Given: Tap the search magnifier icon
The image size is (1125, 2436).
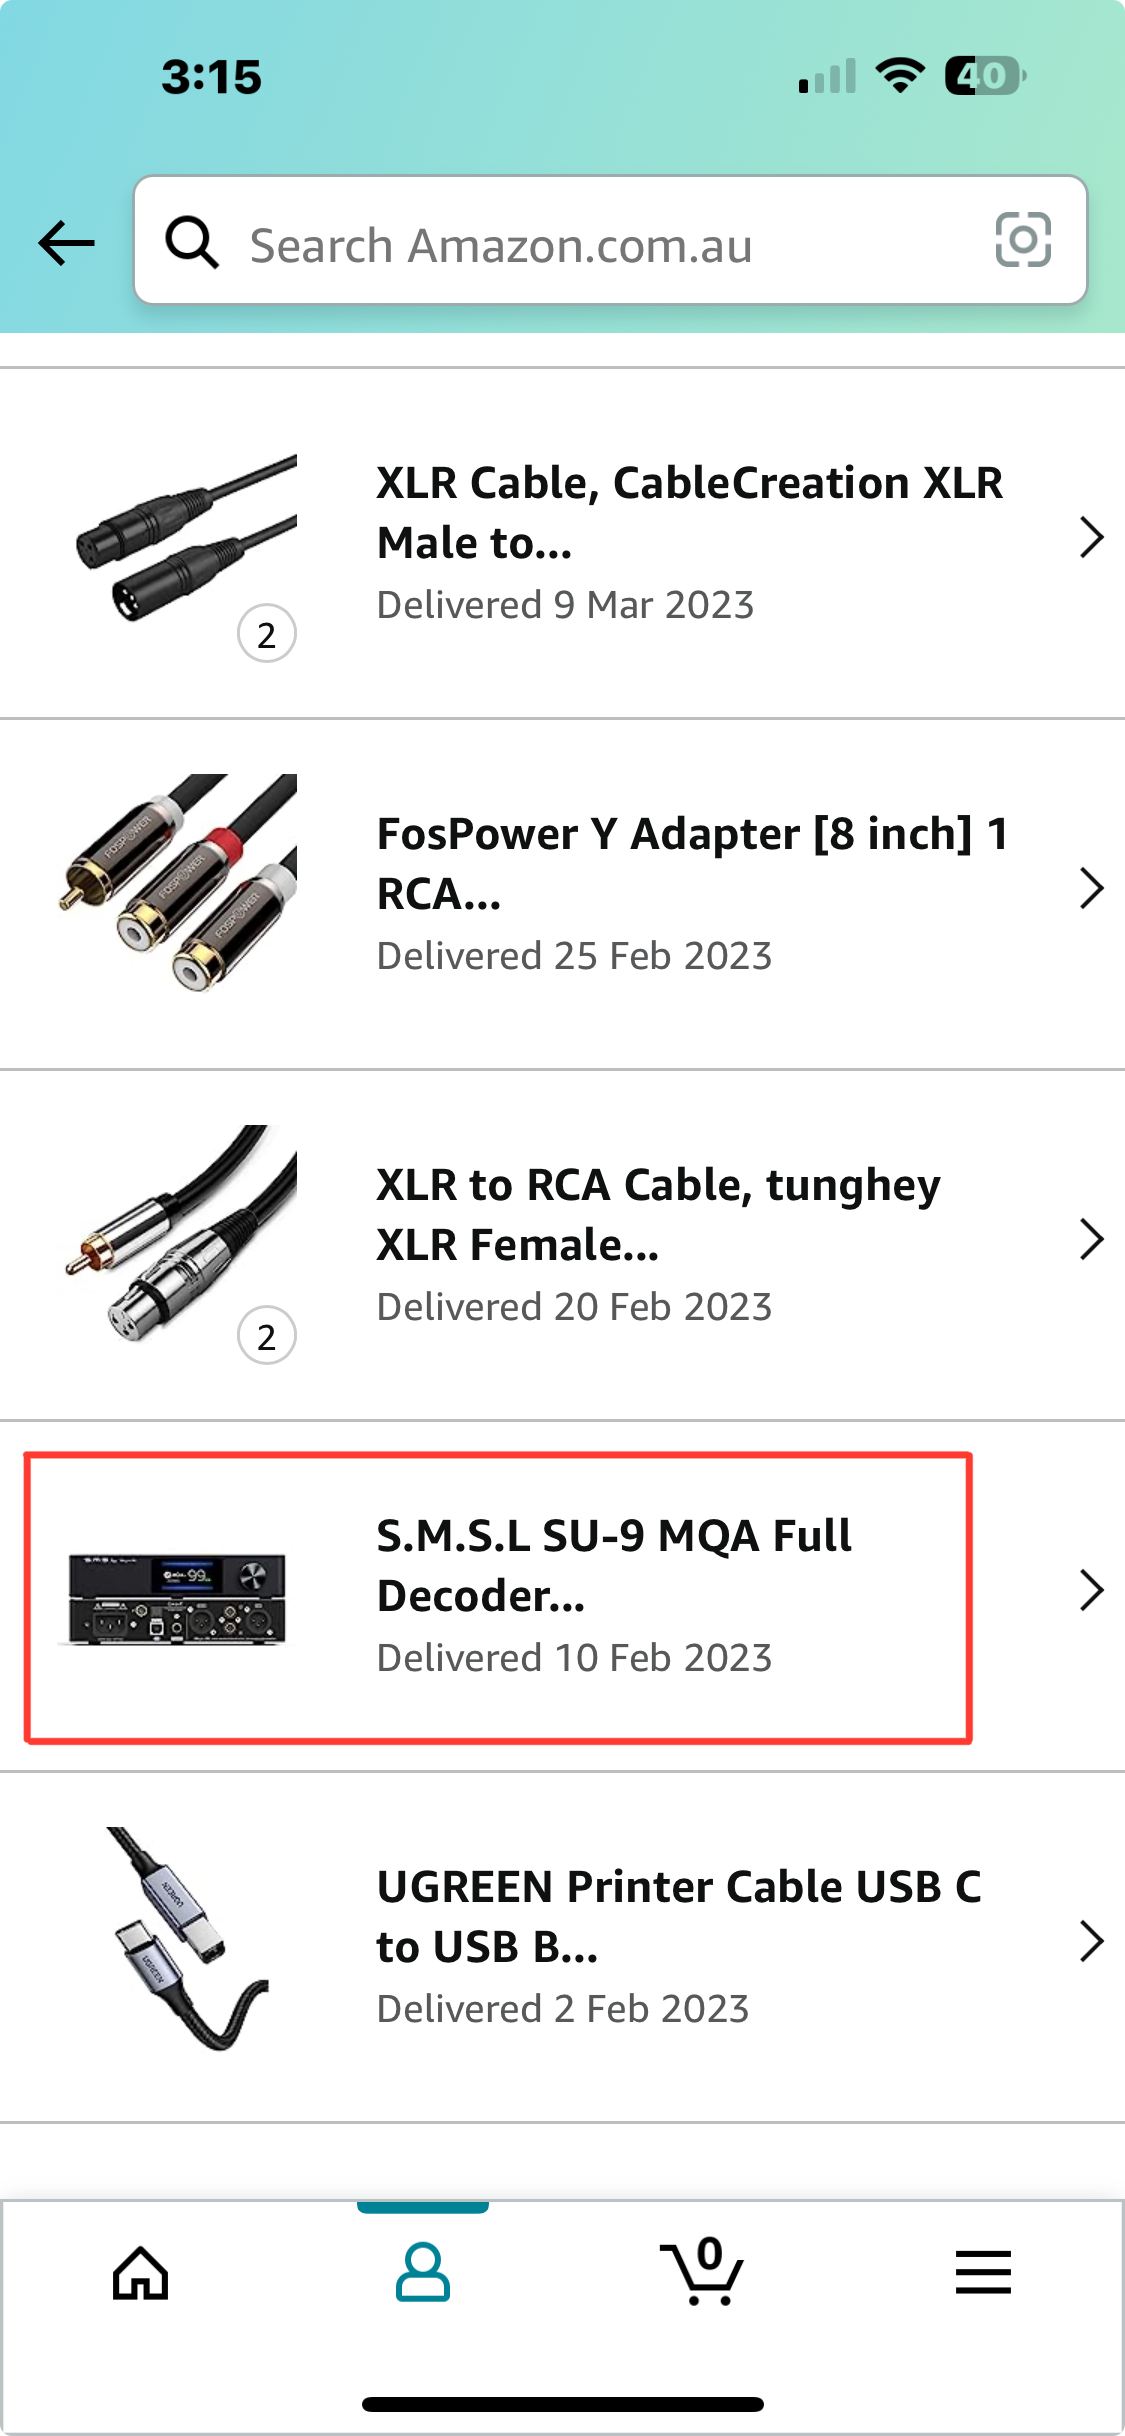Looking at the screenshot, I should point(192,243).
